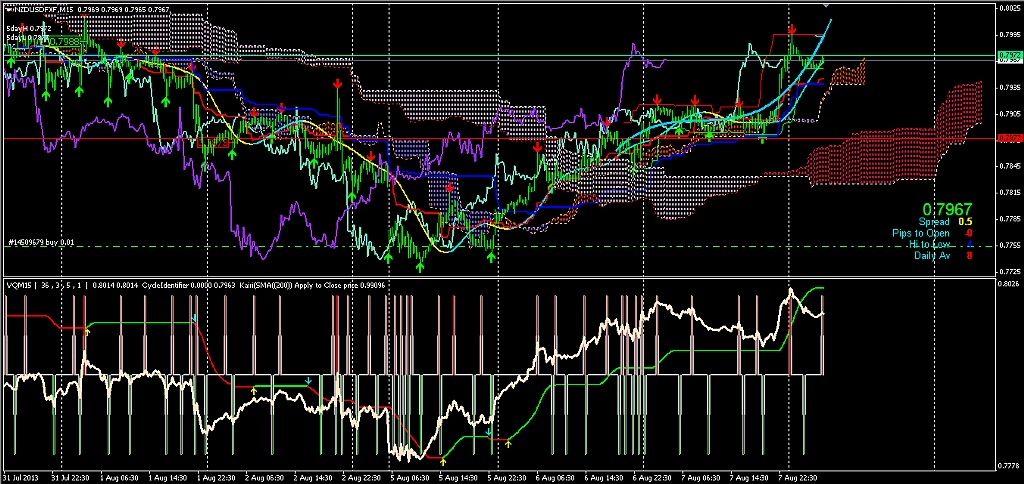The width and height of the screenshot is (1024, 484).
Task: Click the 0.7995 price axis label
Action: [1010, 34]
